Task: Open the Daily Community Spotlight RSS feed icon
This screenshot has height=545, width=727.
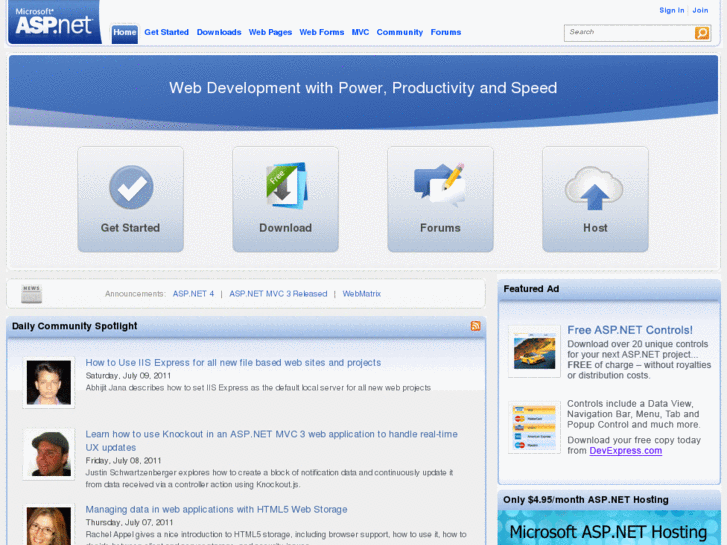Action: pos(475,326)
